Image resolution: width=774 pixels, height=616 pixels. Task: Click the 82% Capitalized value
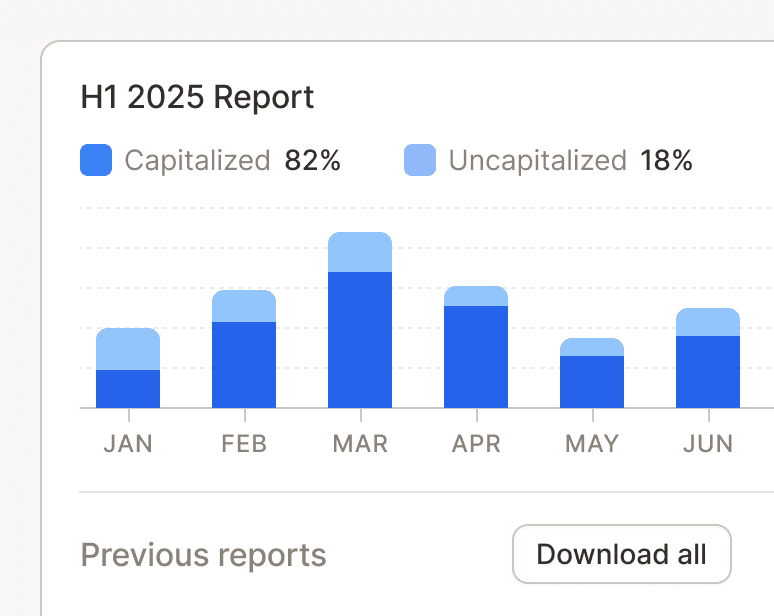click(312, 160)
